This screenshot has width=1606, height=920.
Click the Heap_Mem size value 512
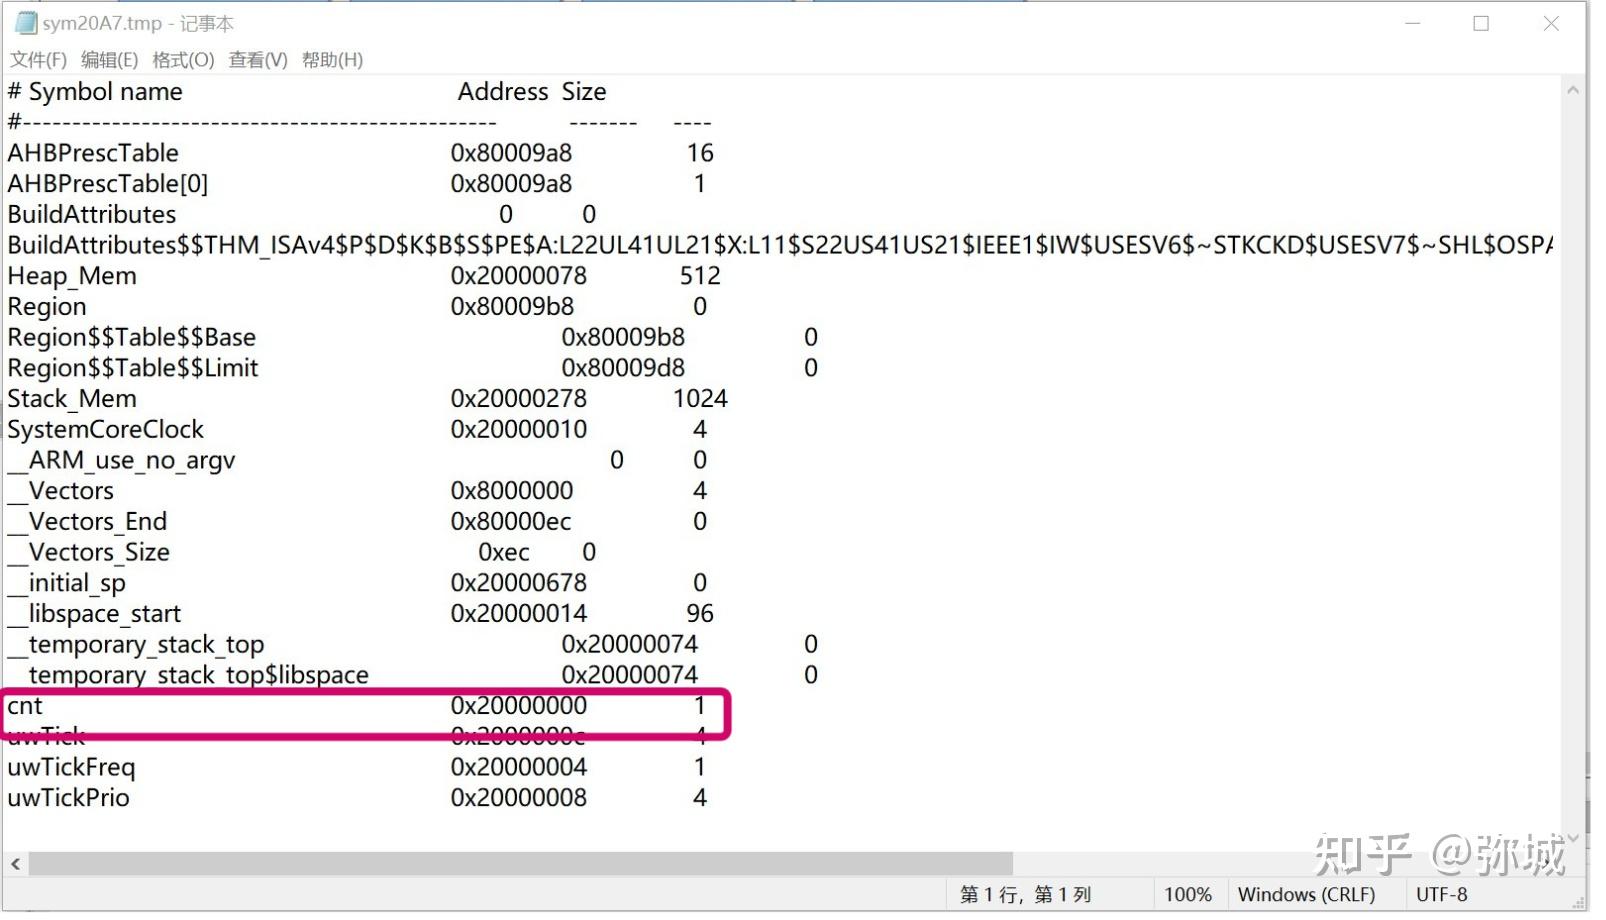click(700, 276)
